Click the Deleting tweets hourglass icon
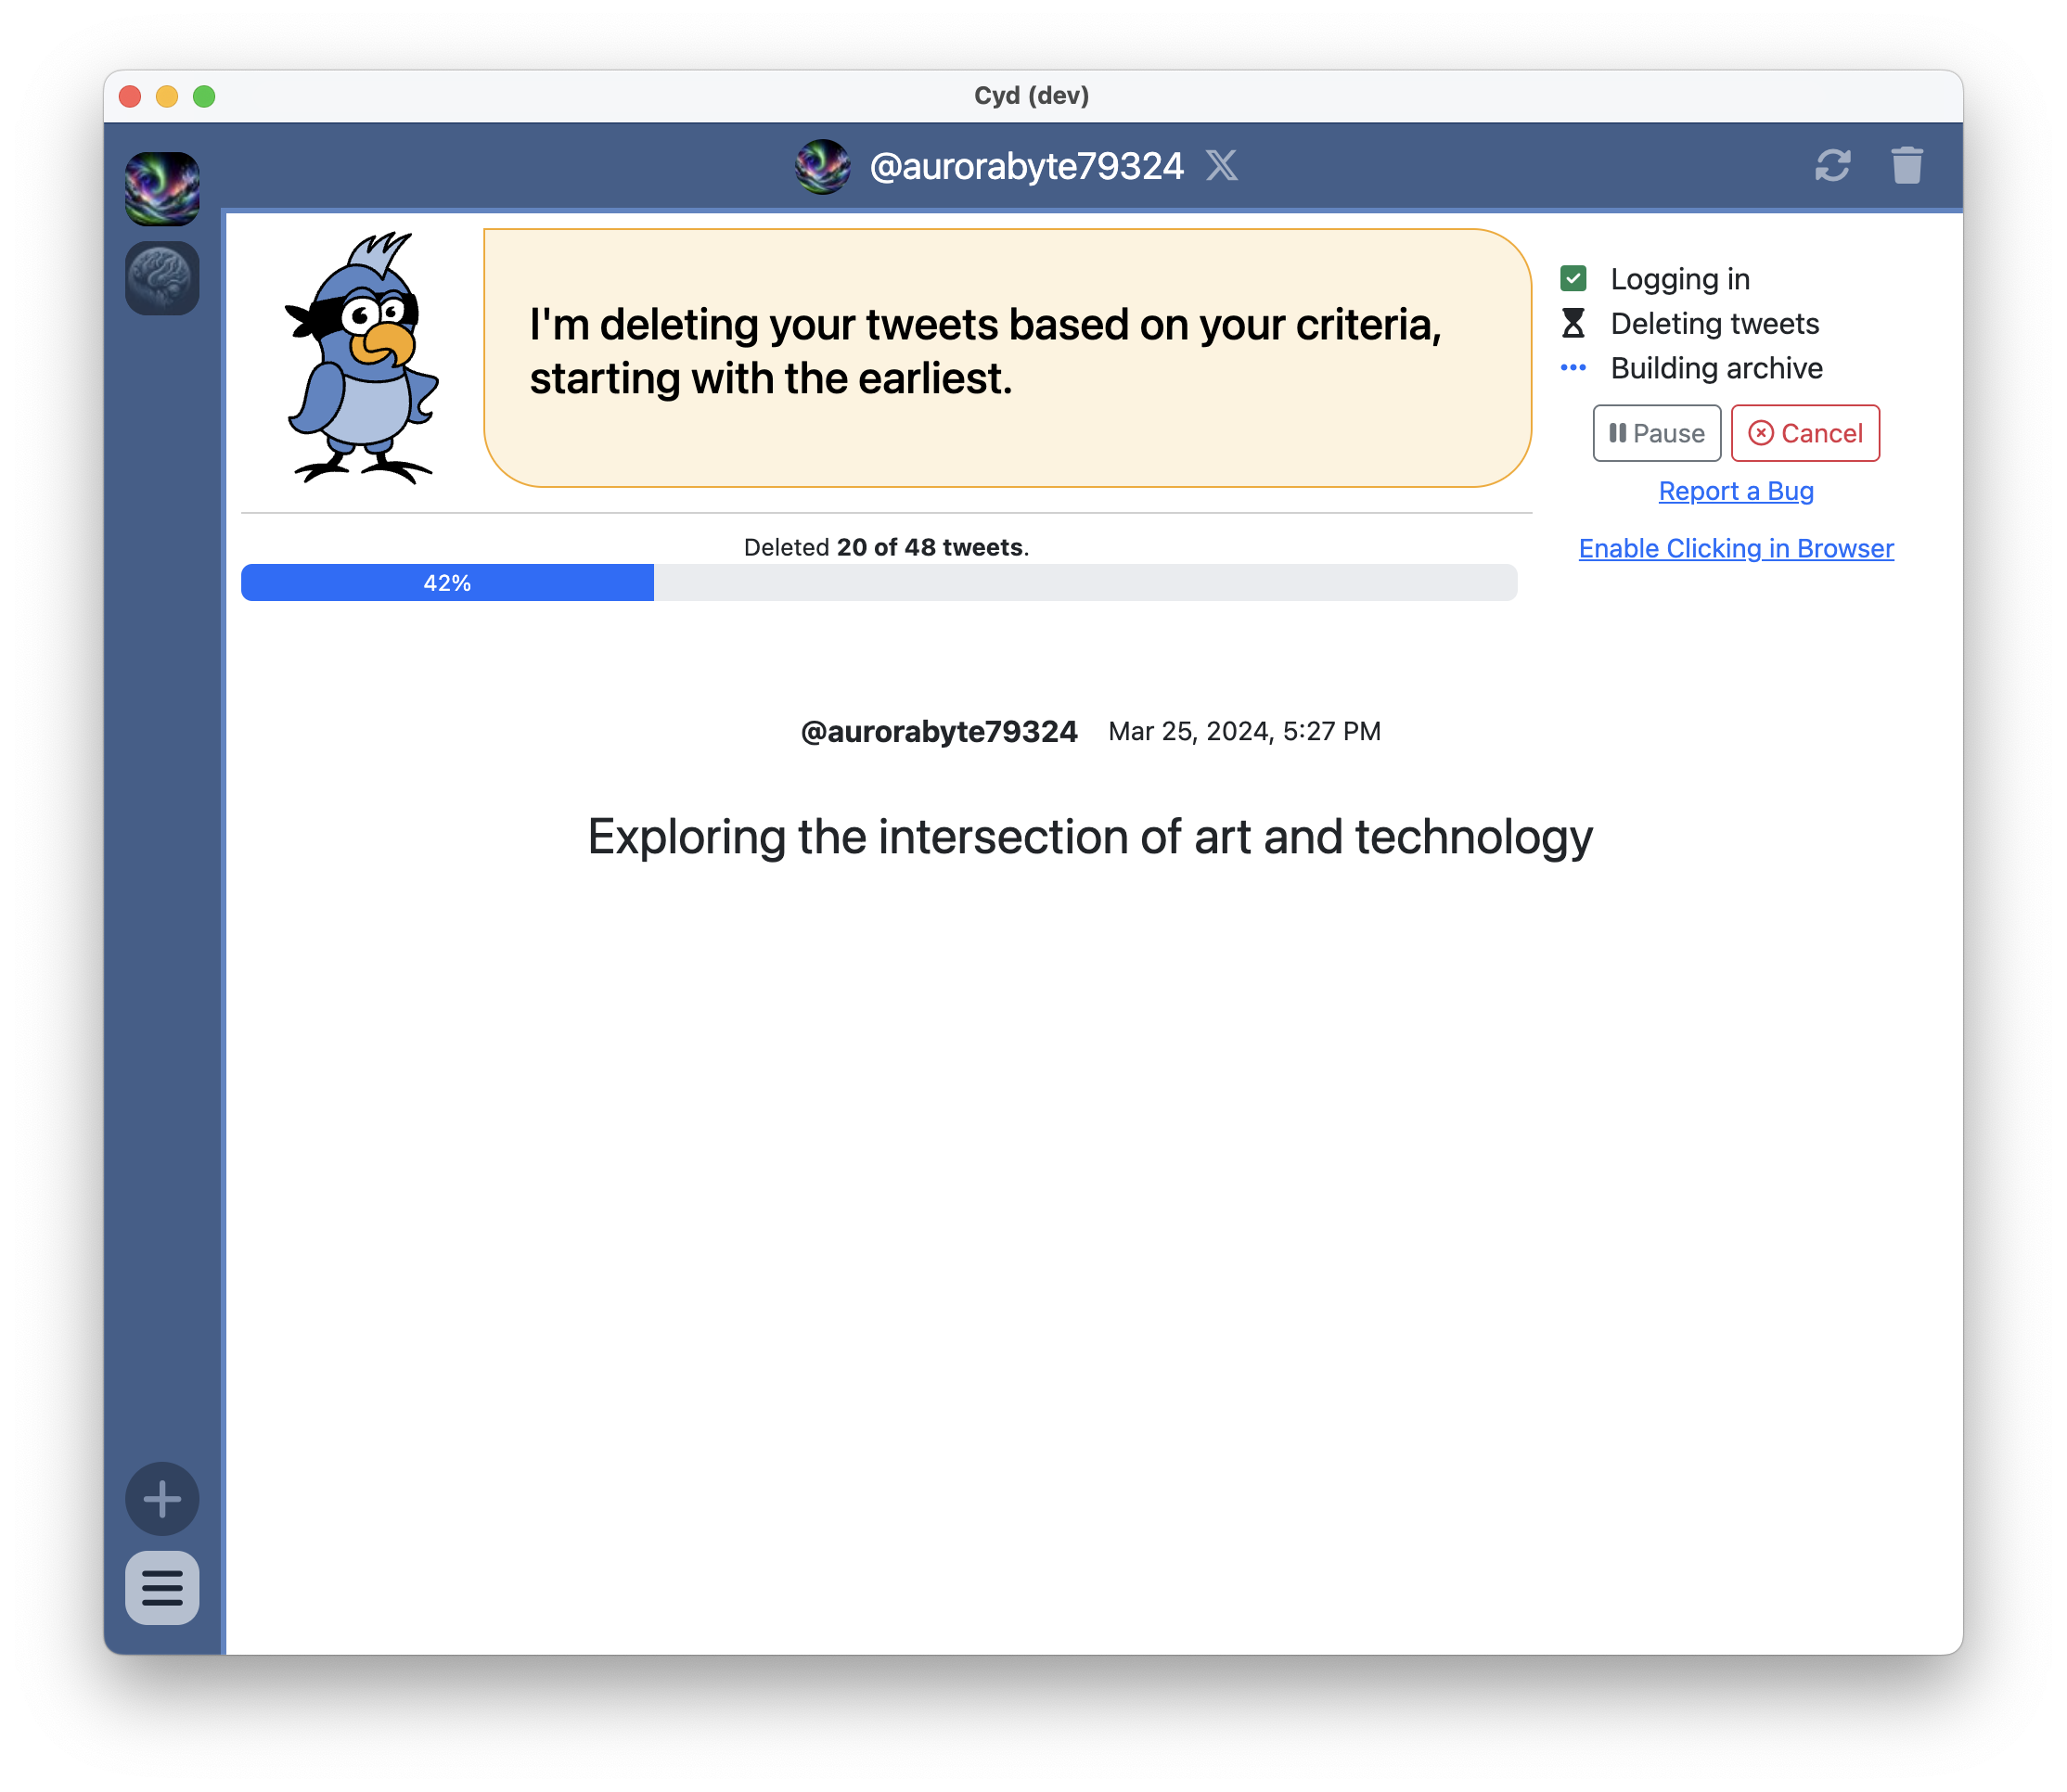2067x1792 pixels. click(1573, 323)
